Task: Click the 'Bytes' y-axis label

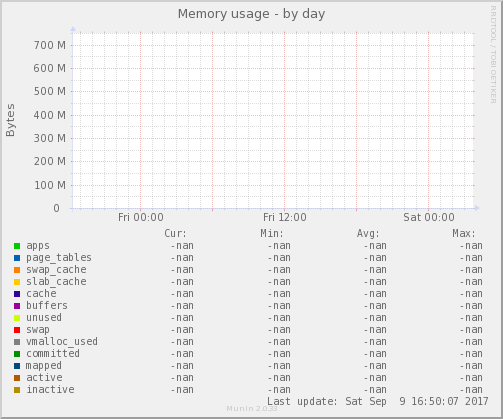Action: [10, 120]
